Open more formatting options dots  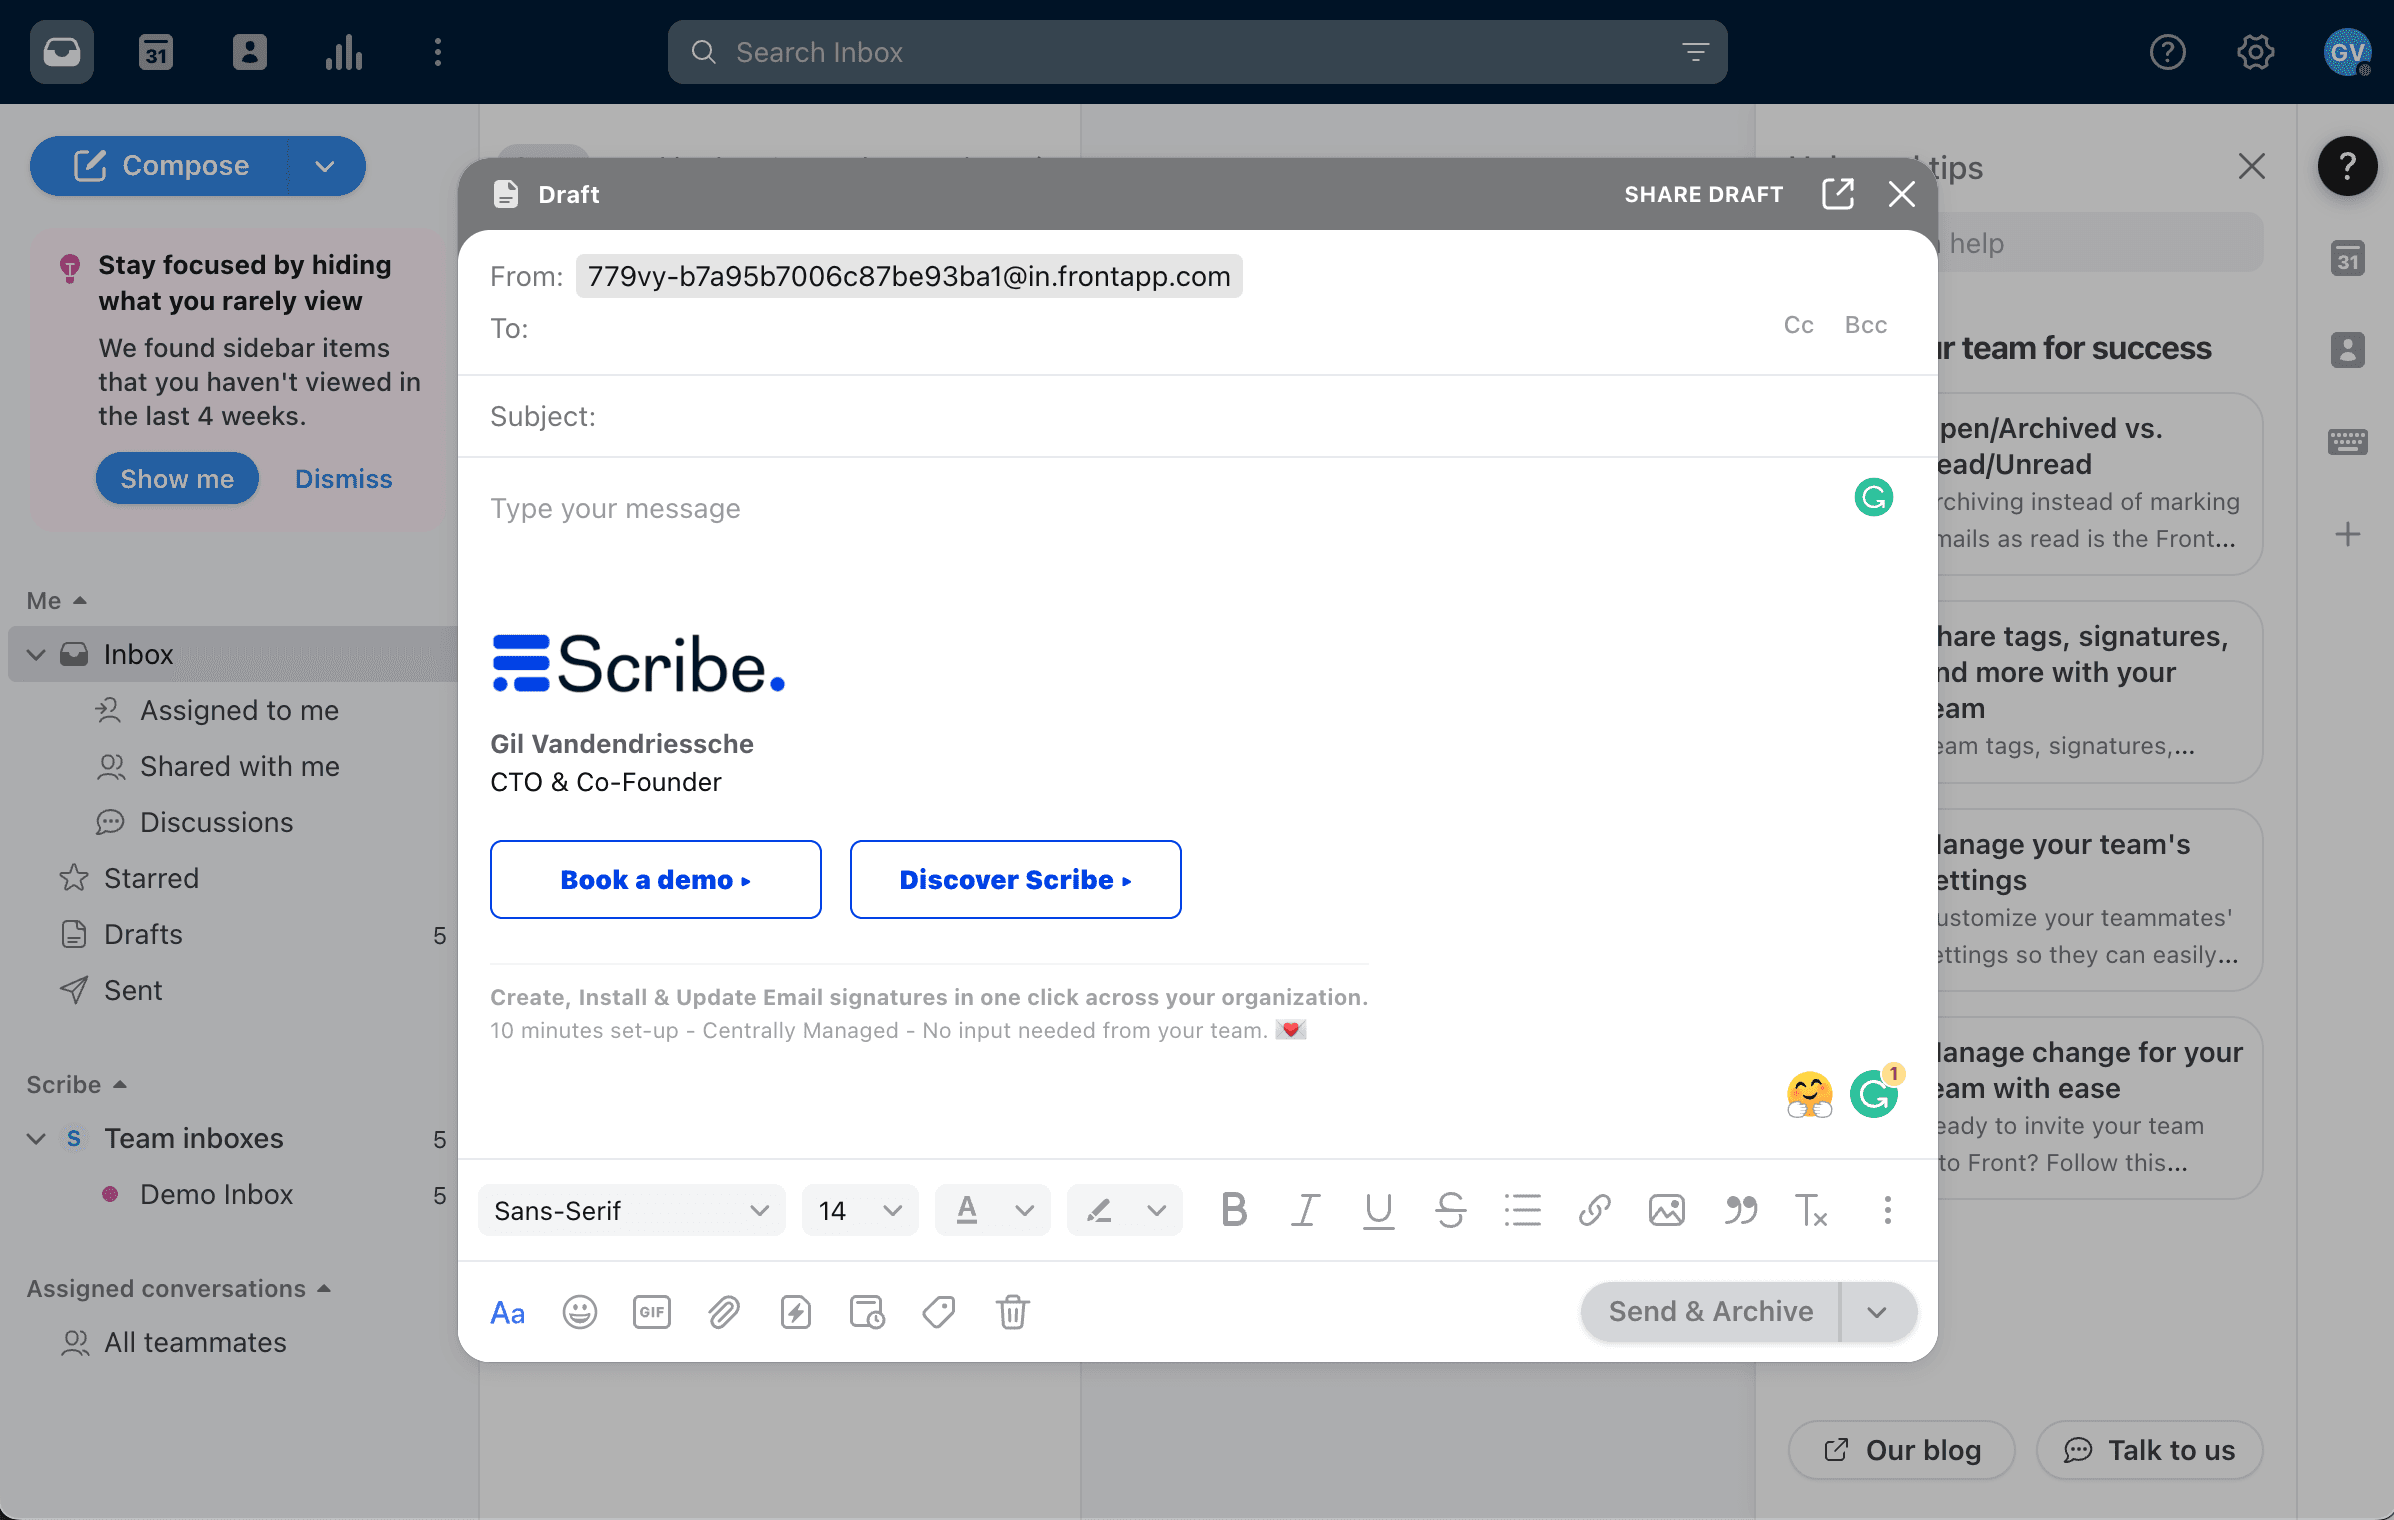click(x=1888, y=1210)
